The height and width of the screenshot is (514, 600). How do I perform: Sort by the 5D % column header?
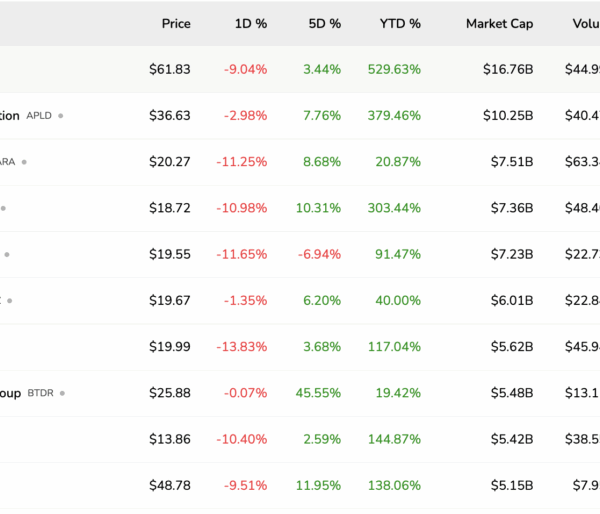tap(324, 23)
